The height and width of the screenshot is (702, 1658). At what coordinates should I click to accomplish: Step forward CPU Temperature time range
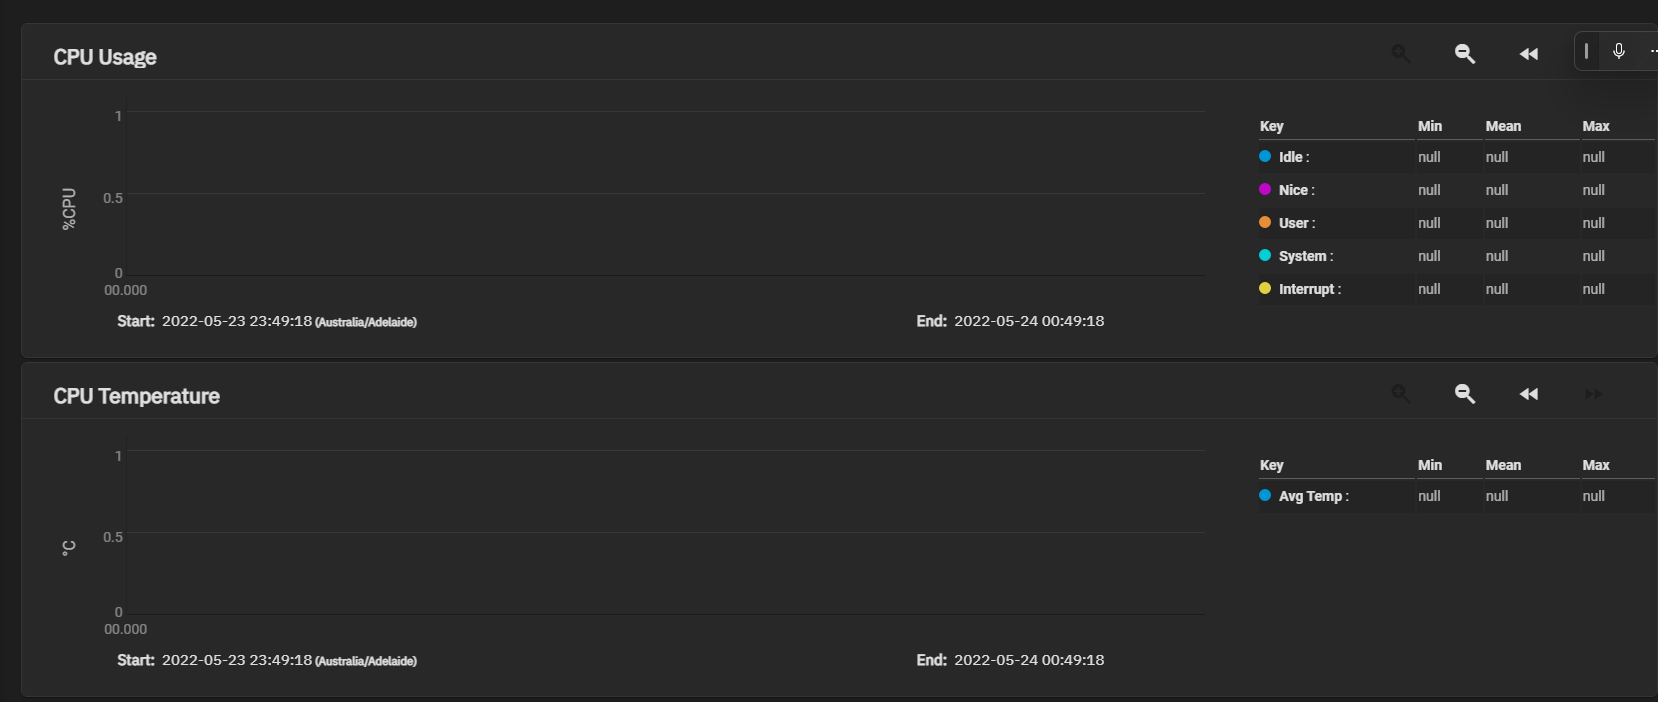(x=1593, y=394)
